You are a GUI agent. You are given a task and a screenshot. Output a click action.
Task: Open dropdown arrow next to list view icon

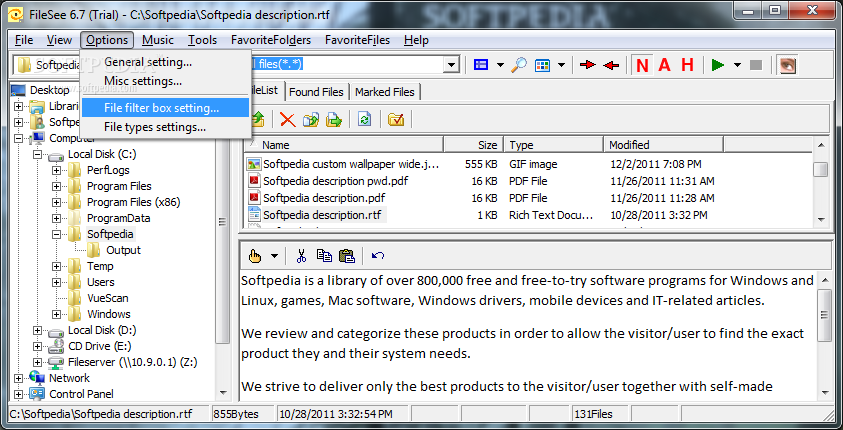pos(500,65)
